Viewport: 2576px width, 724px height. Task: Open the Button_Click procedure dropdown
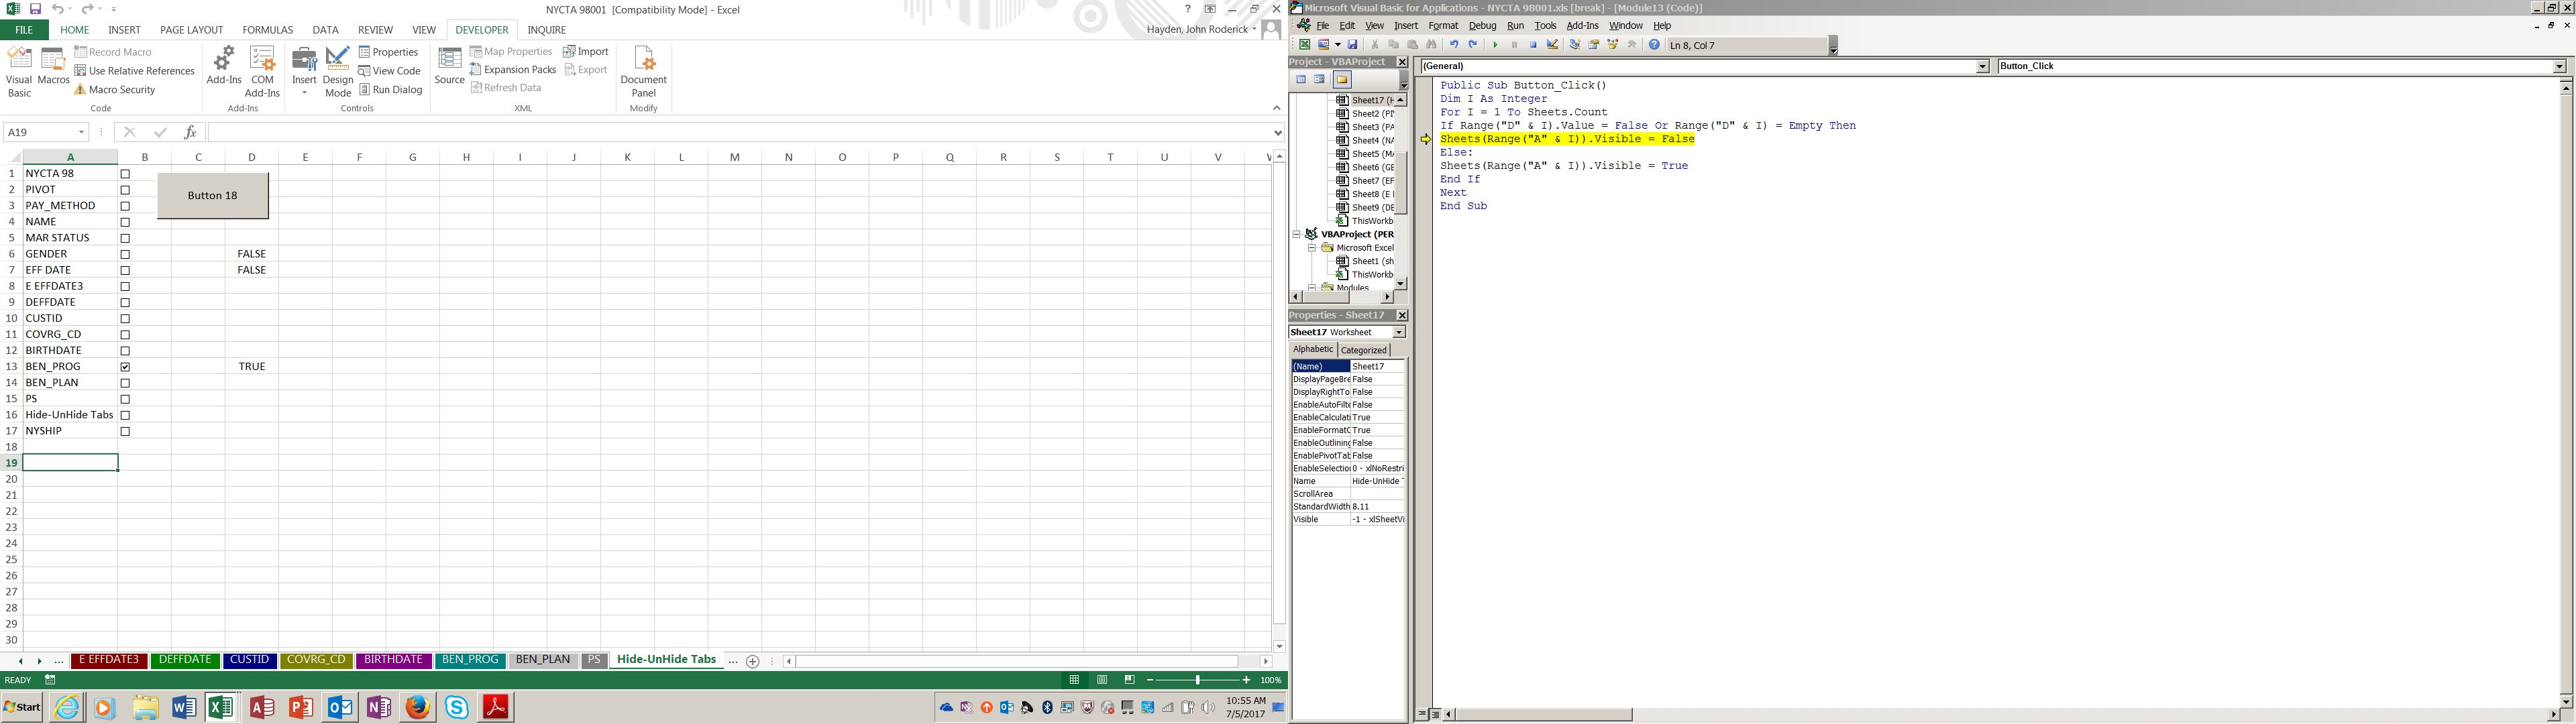[2559, 66]
